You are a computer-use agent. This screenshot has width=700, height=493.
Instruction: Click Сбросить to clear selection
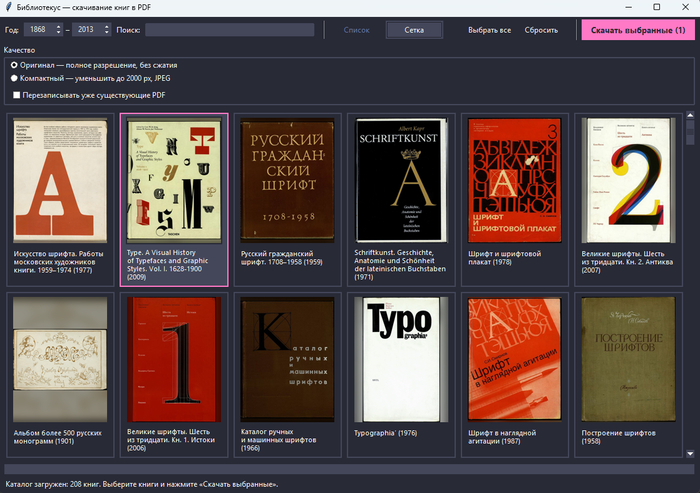click(x=541, y=30)
